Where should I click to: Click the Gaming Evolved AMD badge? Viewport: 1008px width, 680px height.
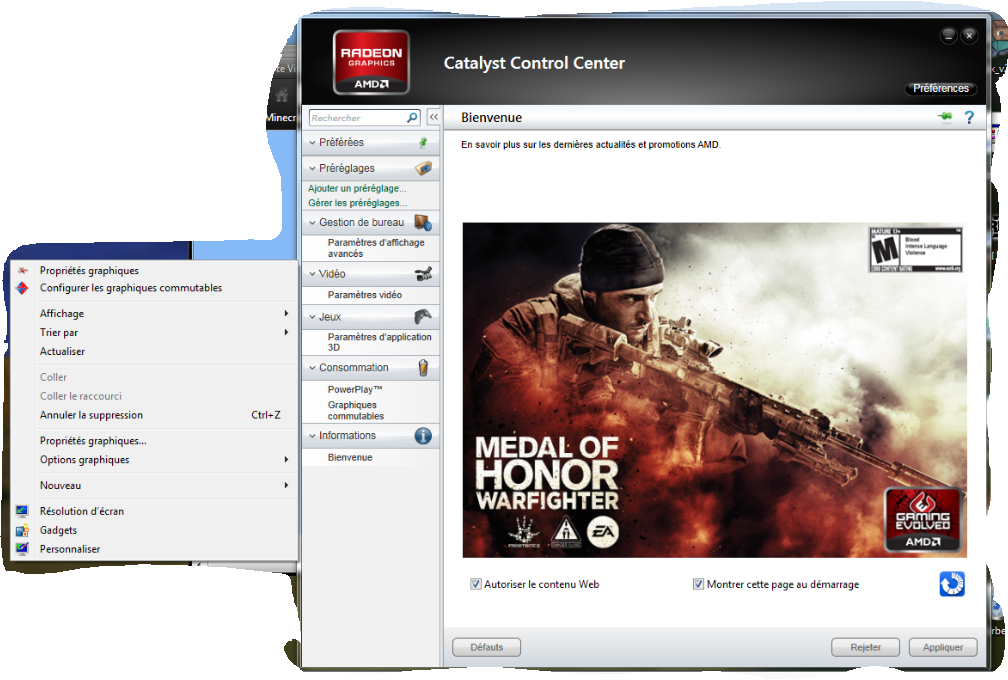pos(922,519)
